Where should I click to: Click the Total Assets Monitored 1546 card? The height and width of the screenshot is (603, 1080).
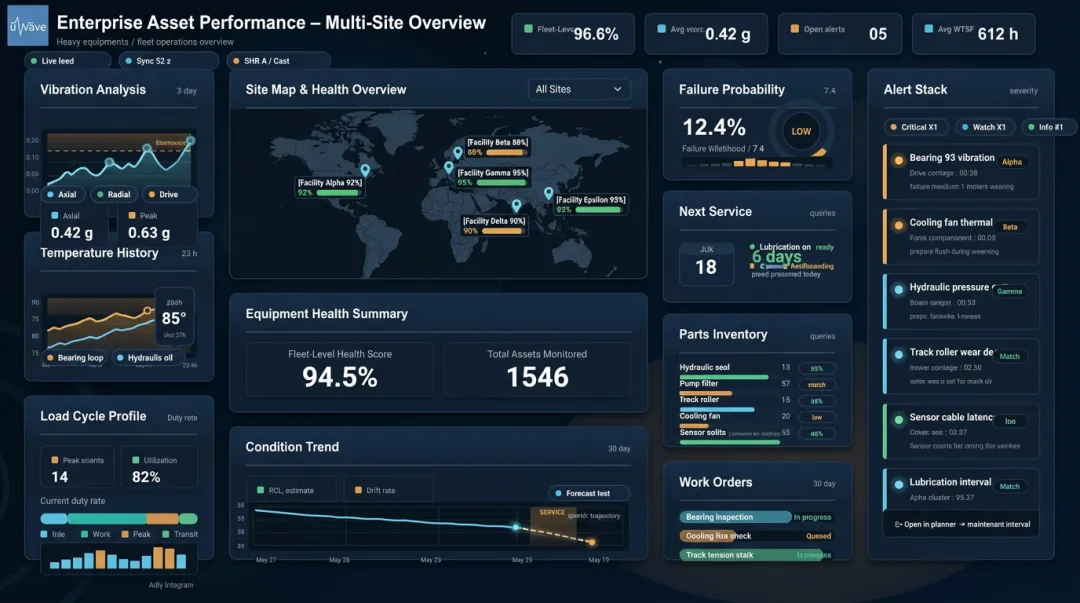point(537,369)
